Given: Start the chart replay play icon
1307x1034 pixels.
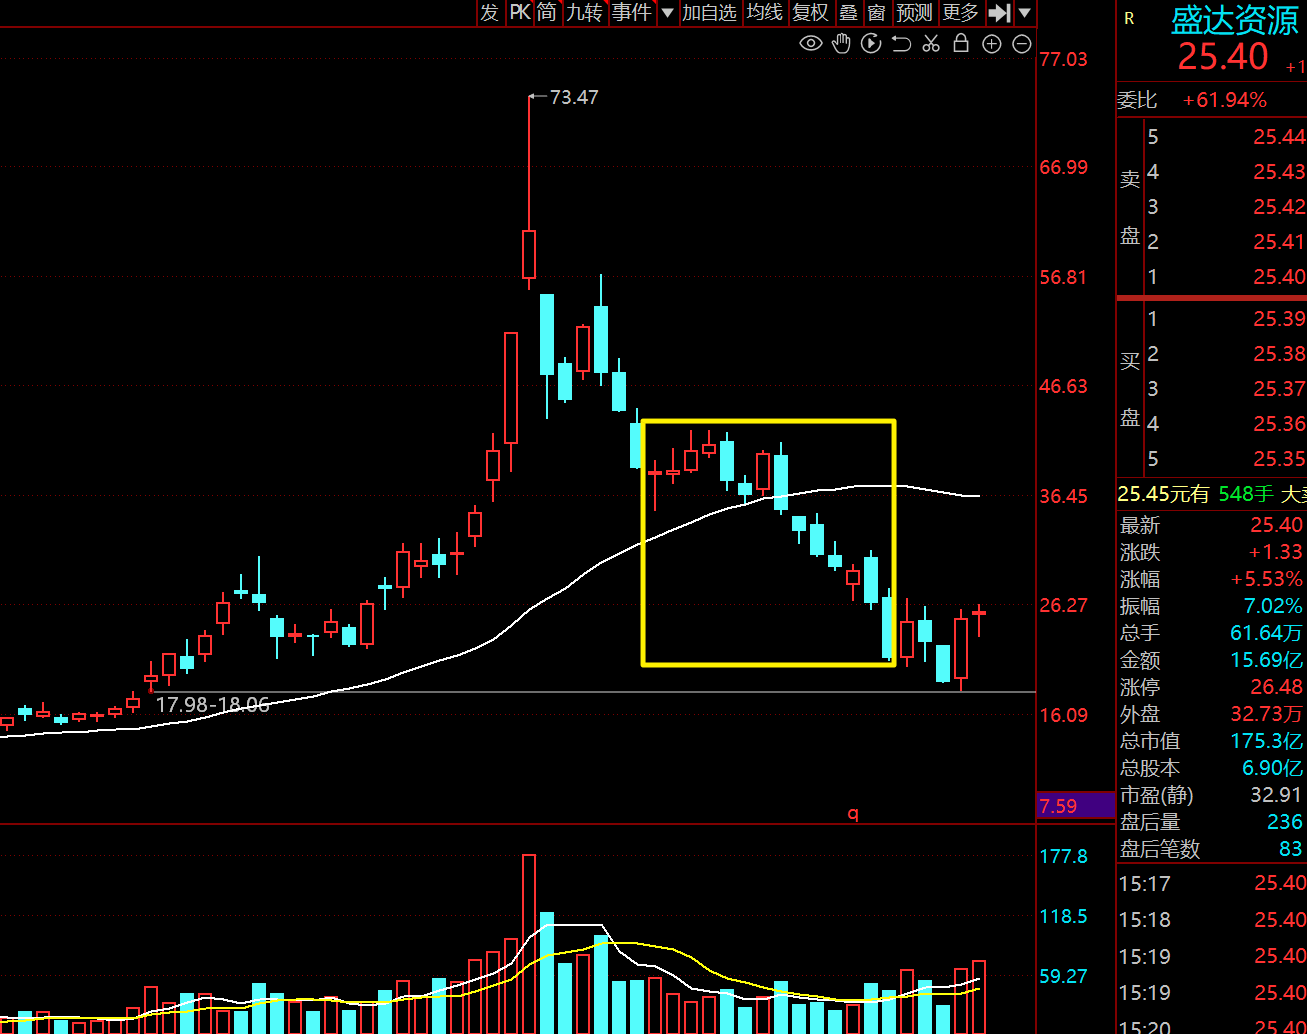Looking at the screenshot, I should (871, 43).
